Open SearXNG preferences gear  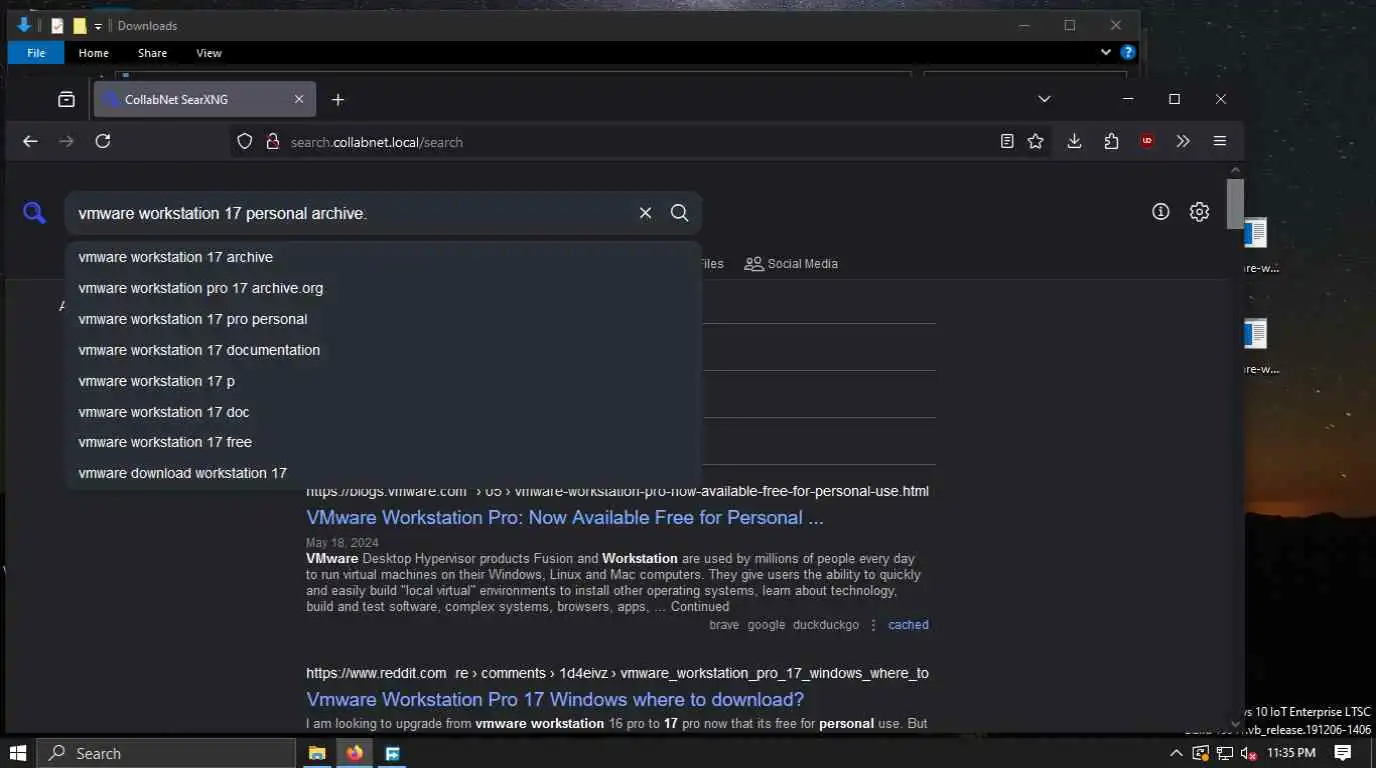click(1199, 212)
